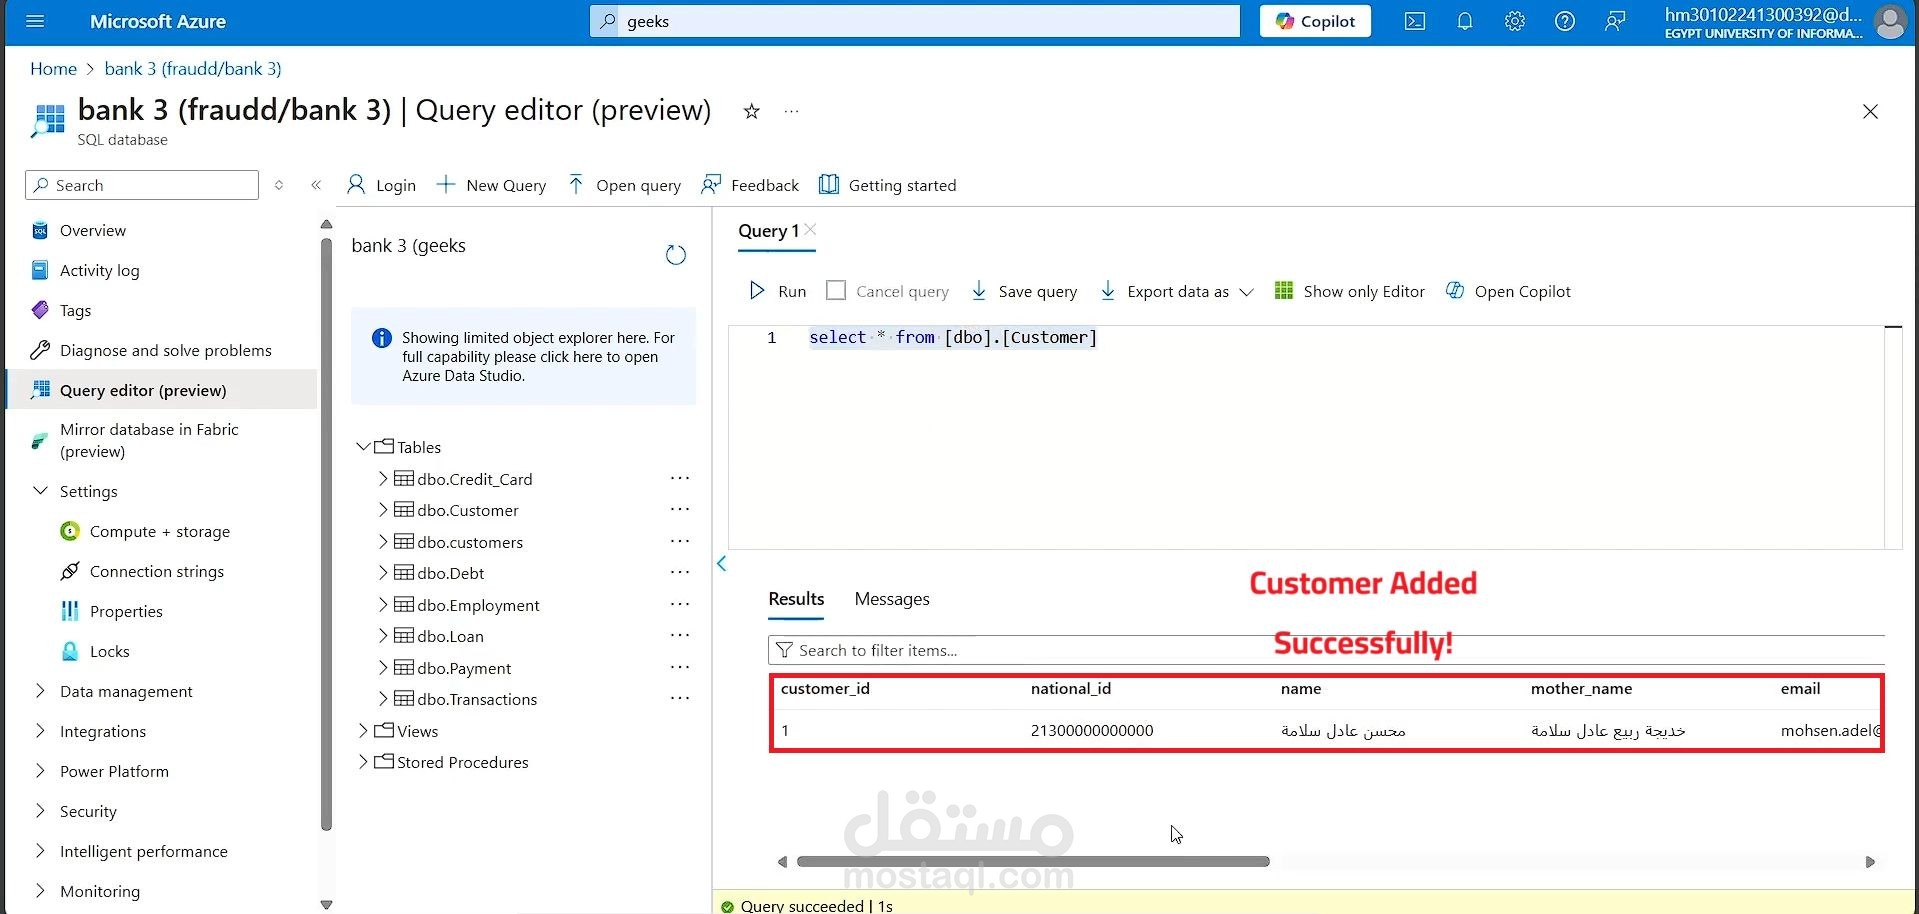
Task: Open the more options ellipsis beside the title
Action: pyautogui.click(x=791, y=111)
